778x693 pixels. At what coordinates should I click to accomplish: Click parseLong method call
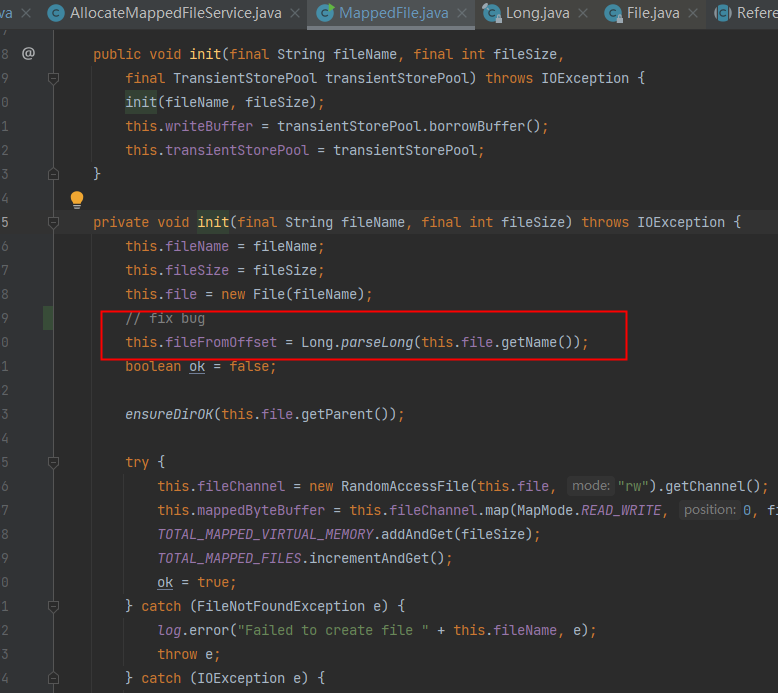click(x=377, y=342)
